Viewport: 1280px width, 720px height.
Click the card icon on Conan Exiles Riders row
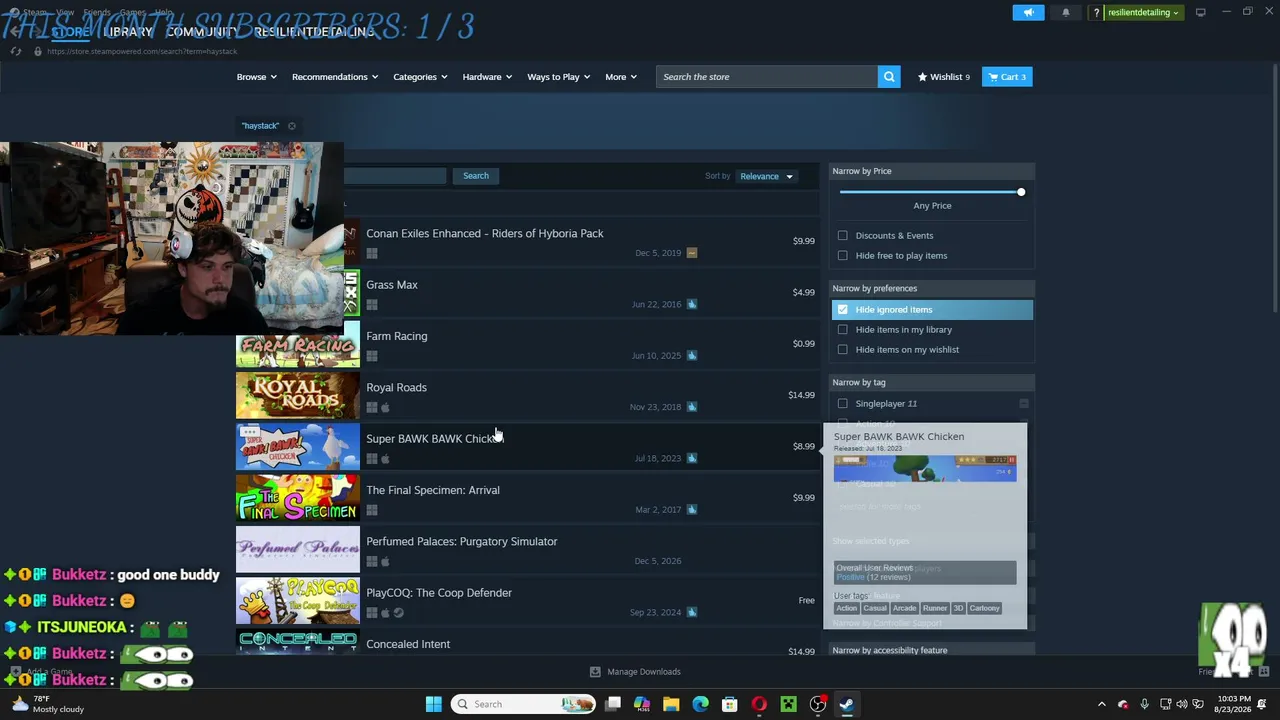[692, 253]
